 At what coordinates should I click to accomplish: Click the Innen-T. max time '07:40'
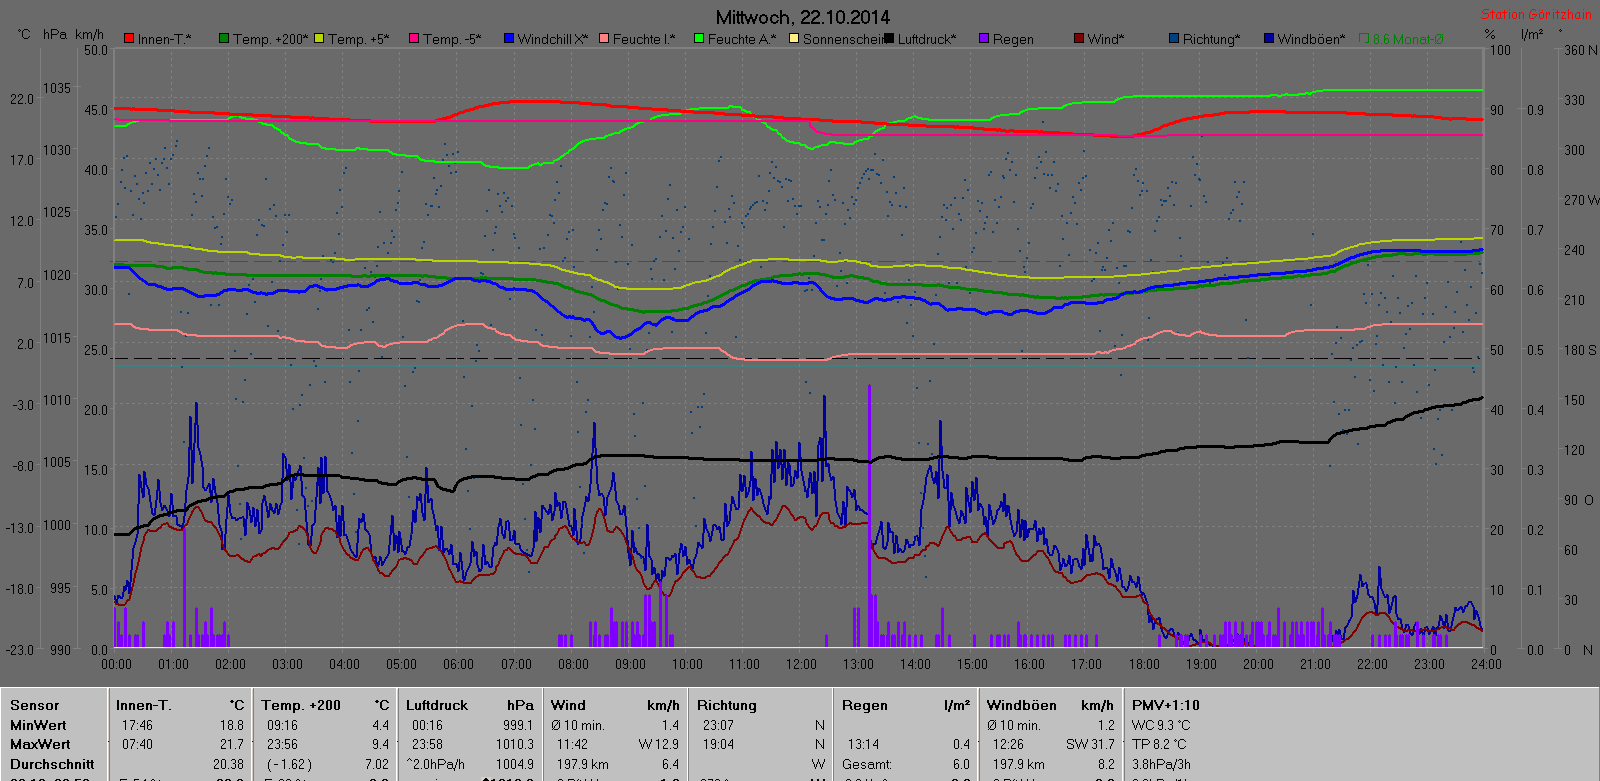tap(137, 744)
